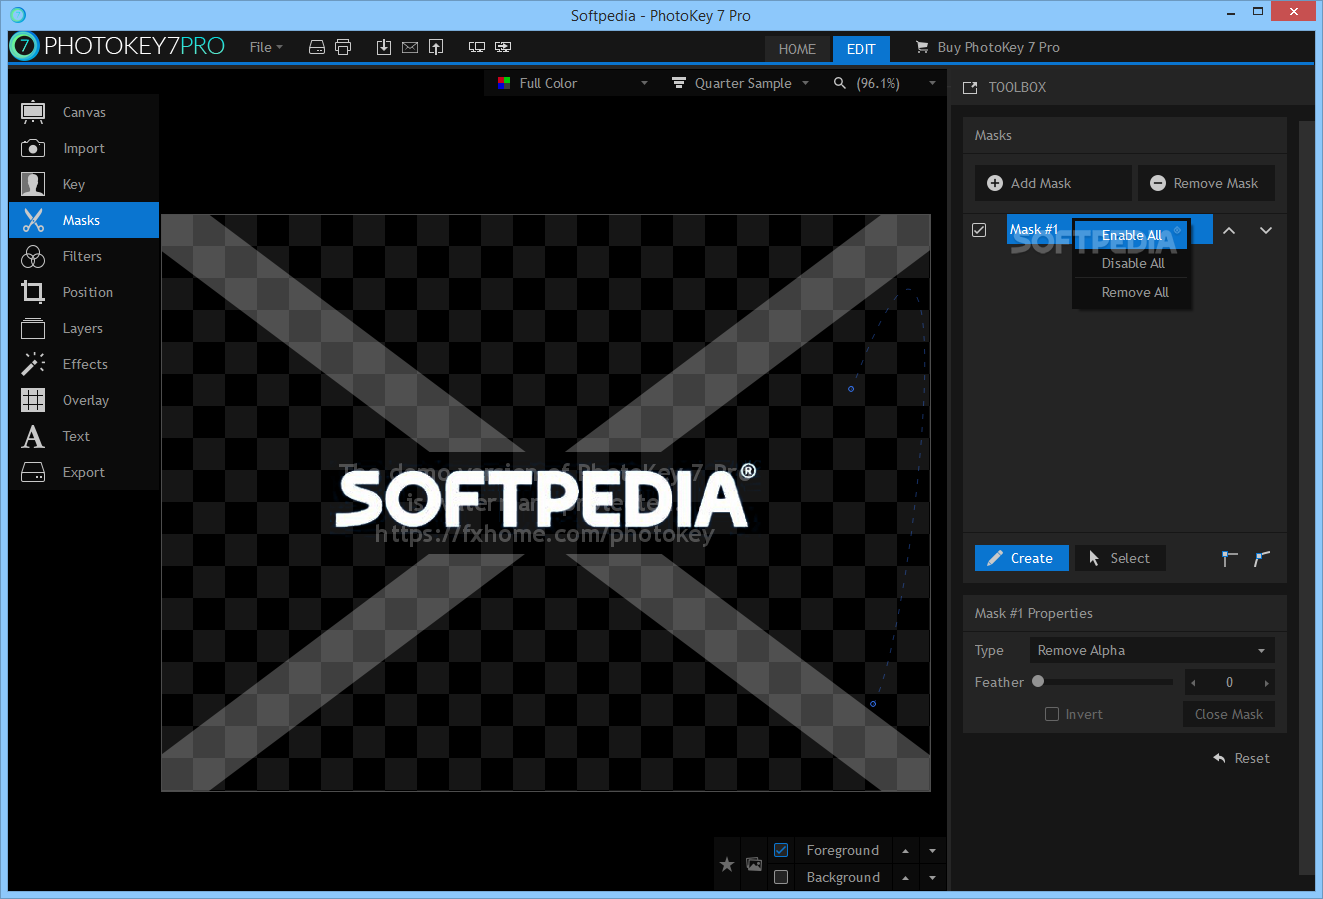
Task: Click the Add Mask button
Action: tap(1053, 183)
